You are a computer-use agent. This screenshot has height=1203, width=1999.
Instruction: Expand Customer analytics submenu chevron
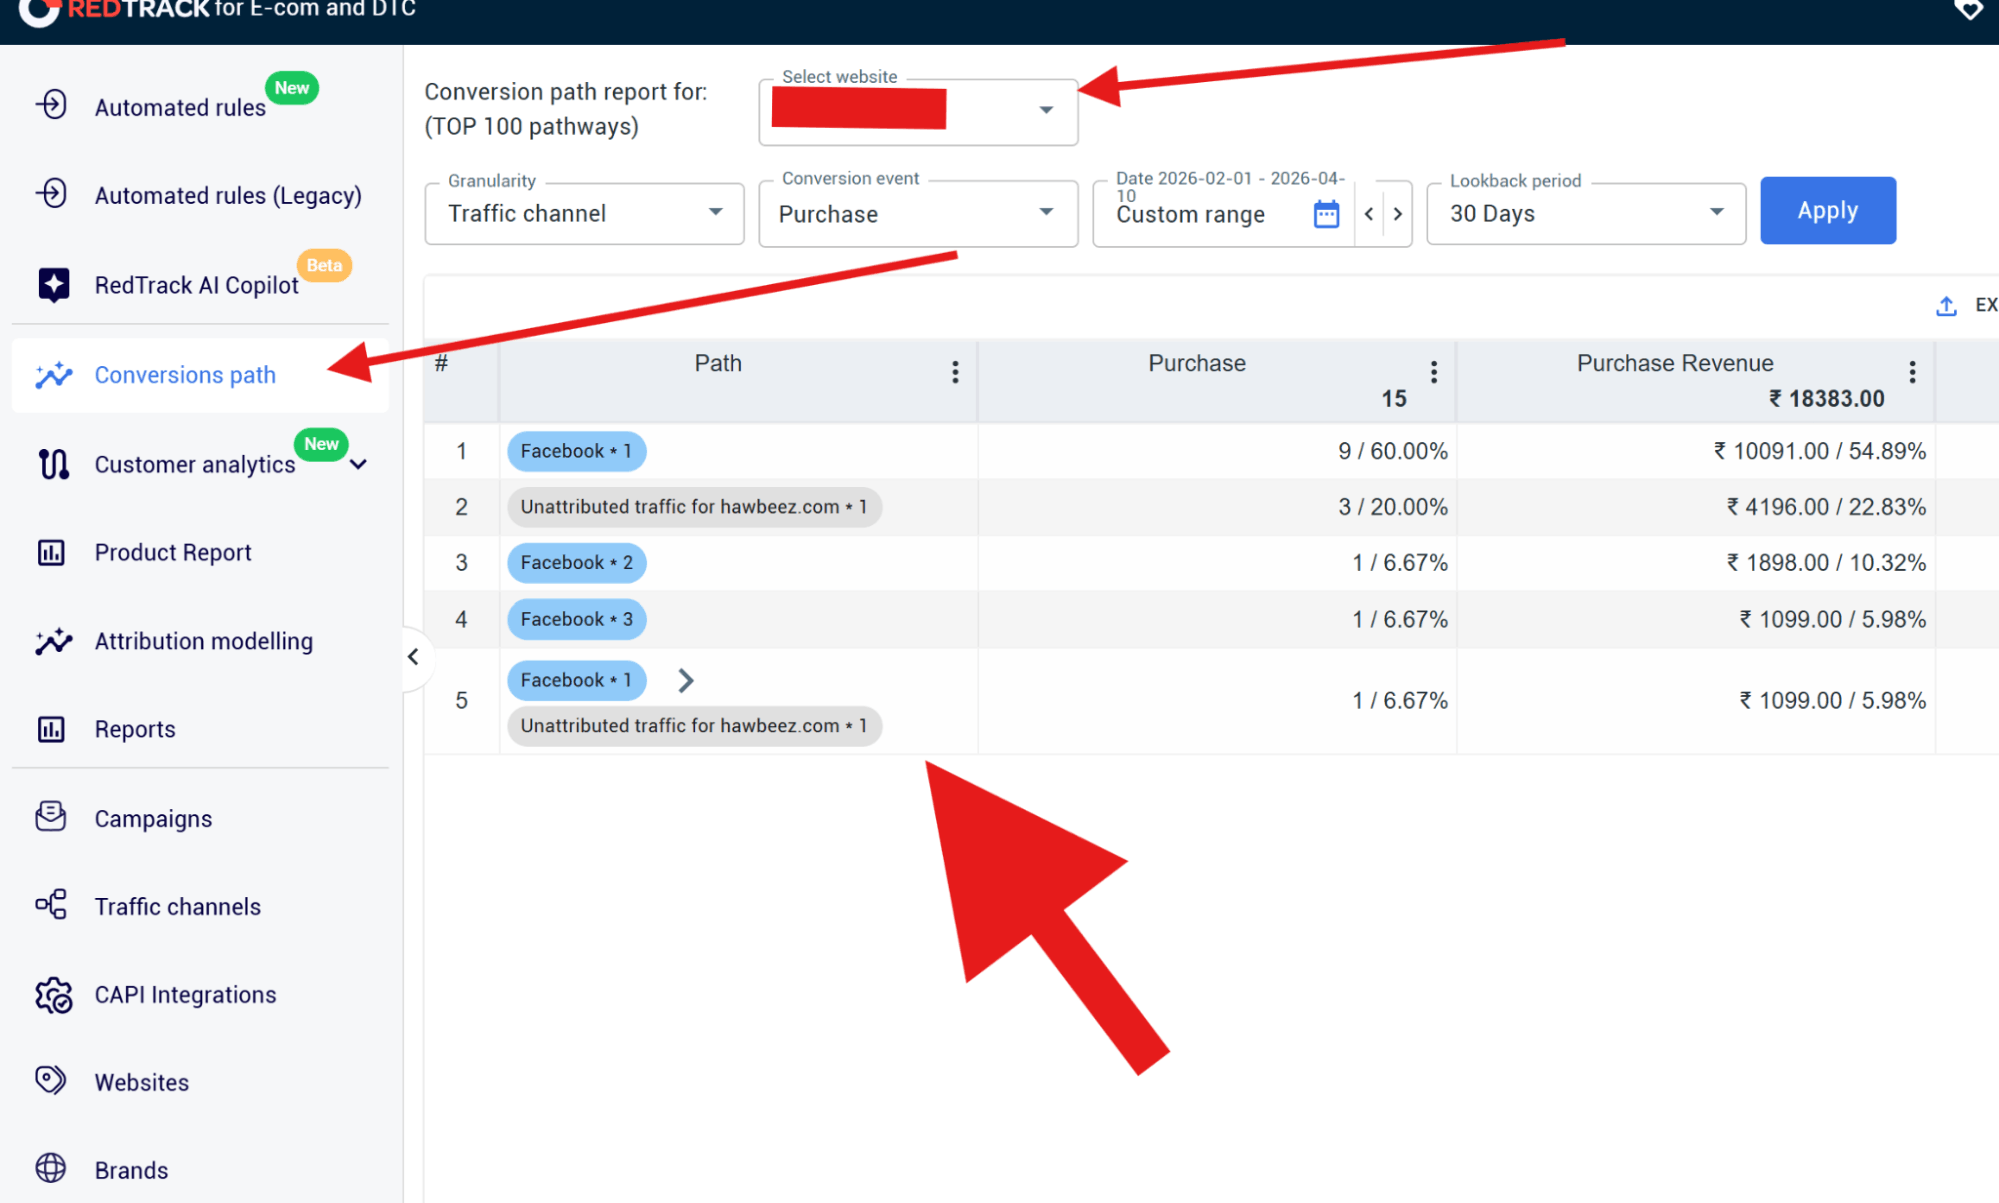click(359, 464)
